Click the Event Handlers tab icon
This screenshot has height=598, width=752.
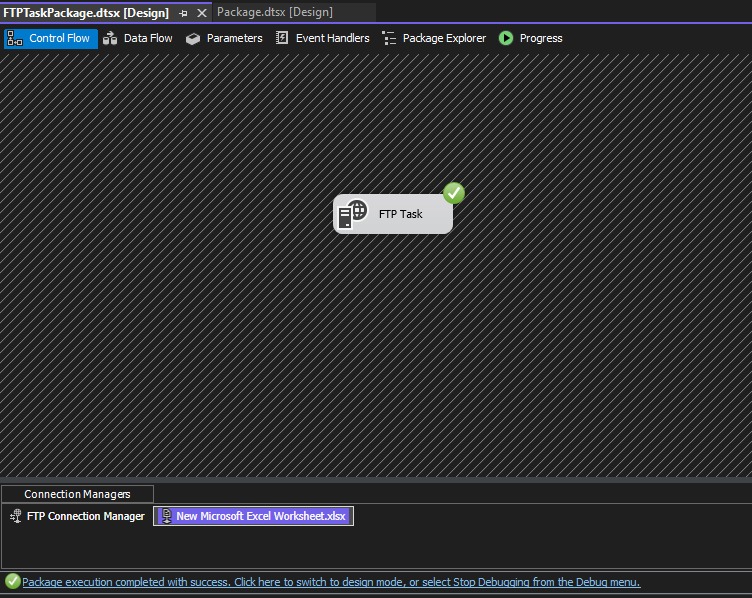(282, 38)
